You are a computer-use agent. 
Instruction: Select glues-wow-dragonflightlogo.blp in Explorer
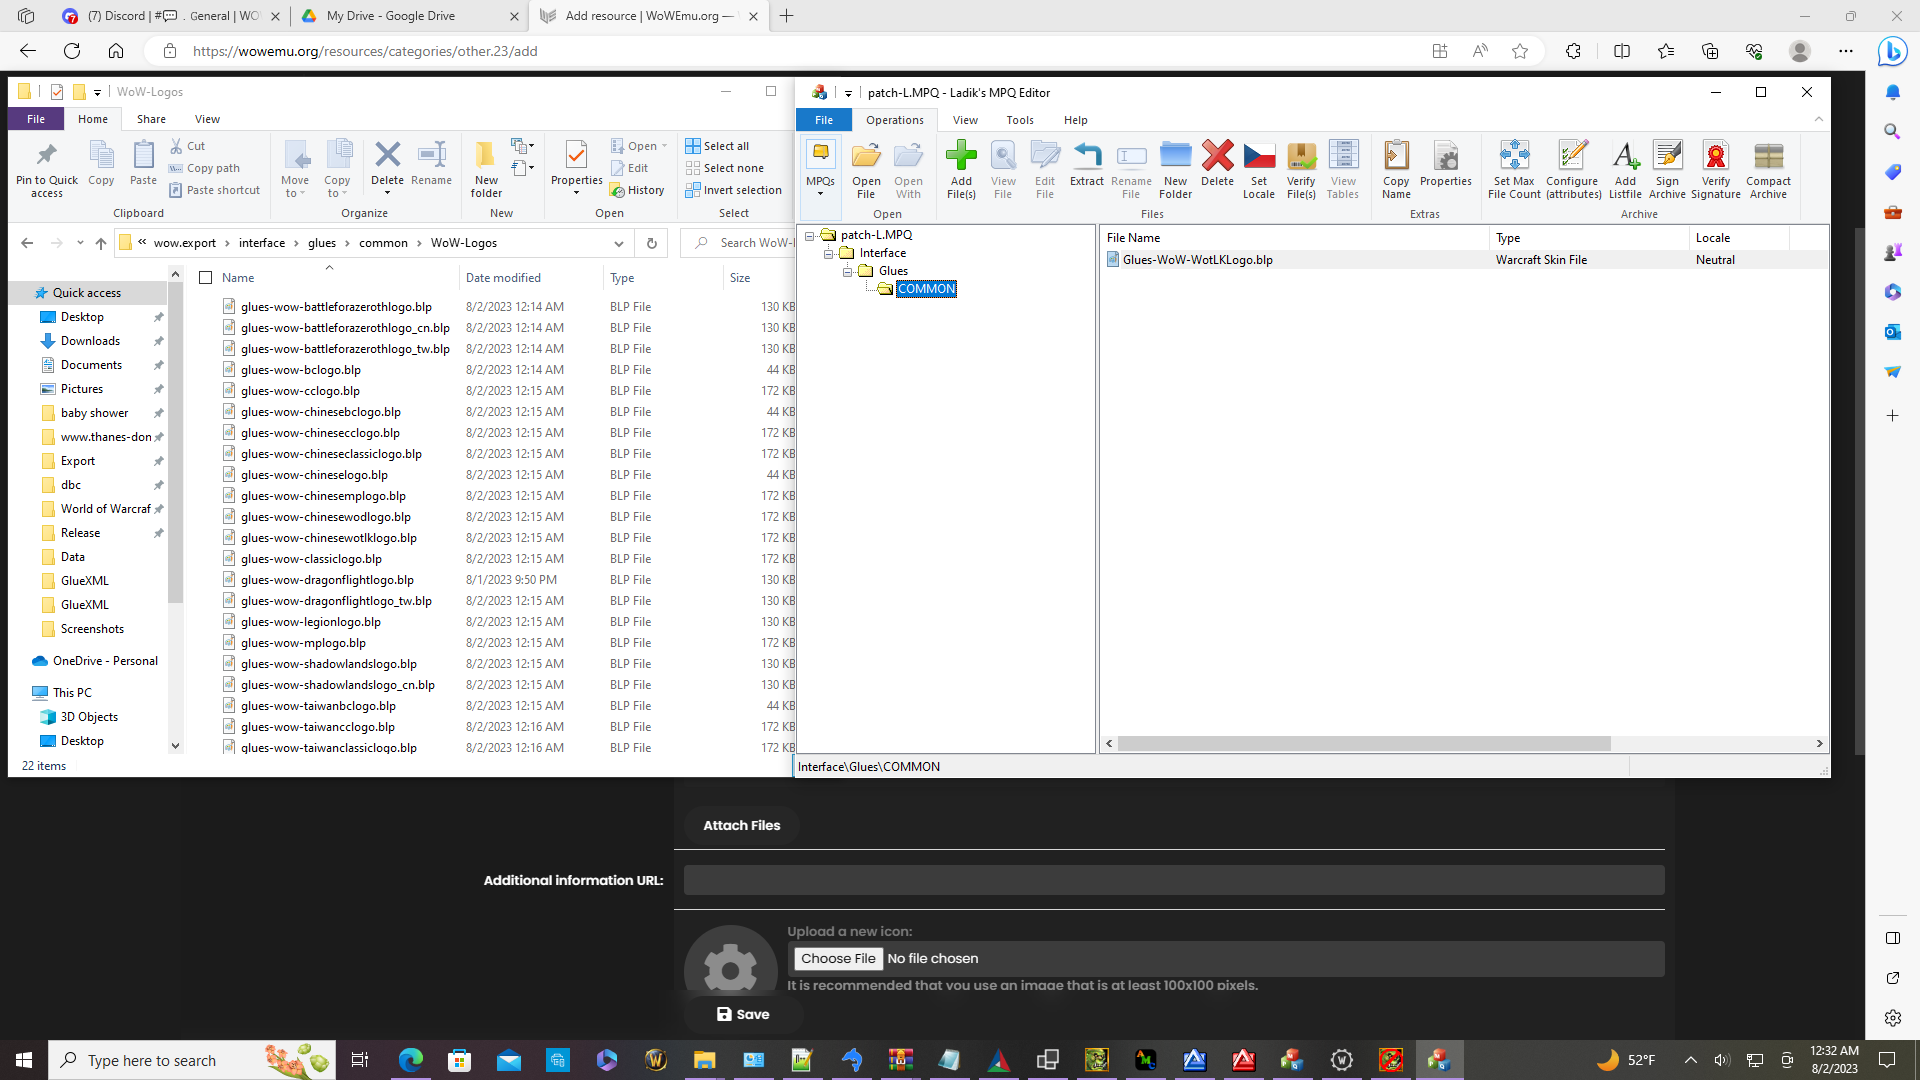(x=327, y=580)
